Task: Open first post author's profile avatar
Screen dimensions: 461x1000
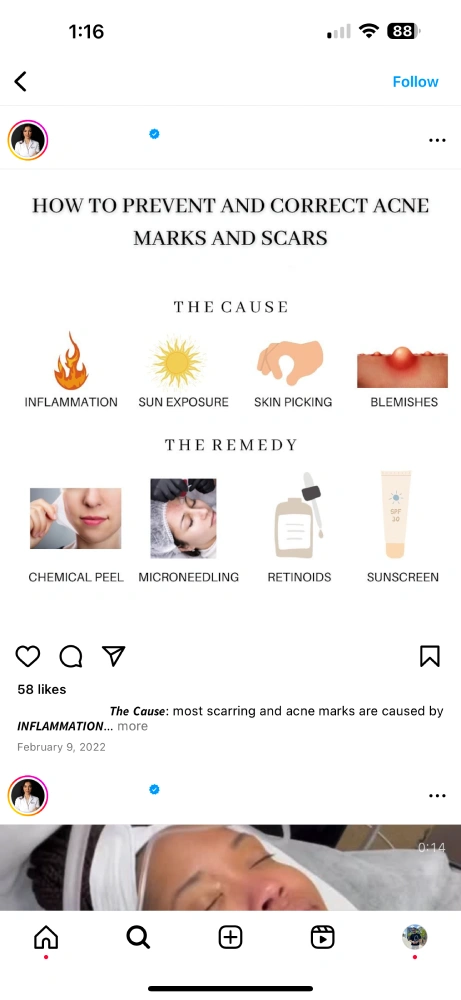Action: point(28,140)
